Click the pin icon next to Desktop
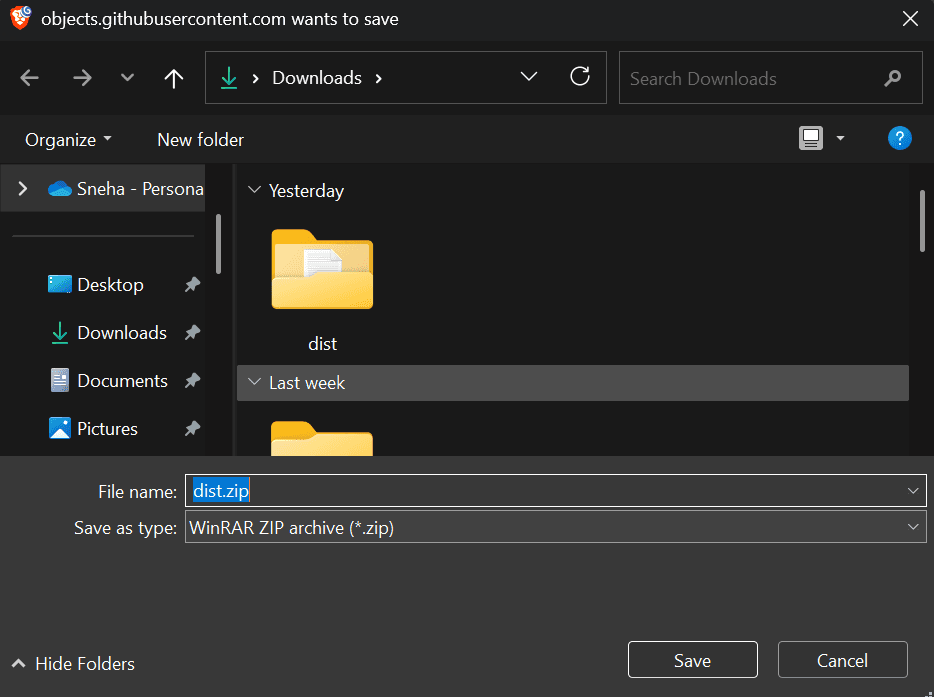Image resolution: width=934 pixels, height=697 pixels. tap(192, 285)
